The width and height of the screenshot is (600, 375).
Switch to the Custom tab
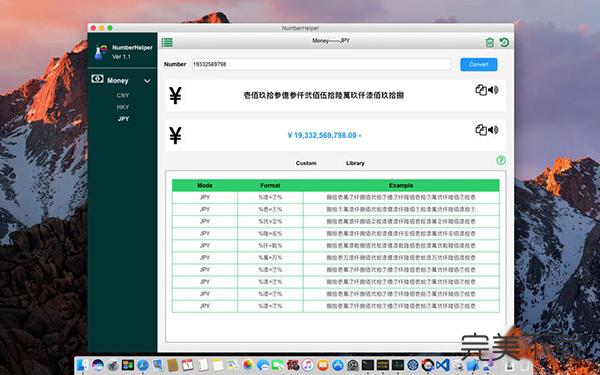coord(306,163)
